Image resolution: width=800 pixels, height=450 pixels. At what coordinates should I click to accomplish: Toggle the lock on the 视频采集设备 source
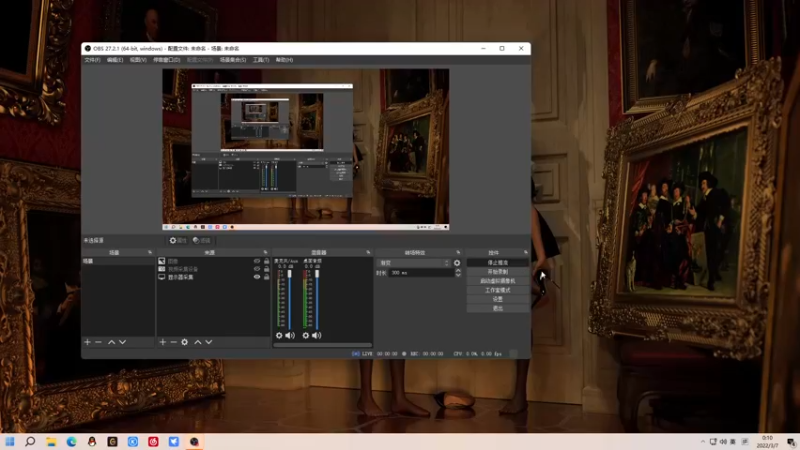pos(266,269)
